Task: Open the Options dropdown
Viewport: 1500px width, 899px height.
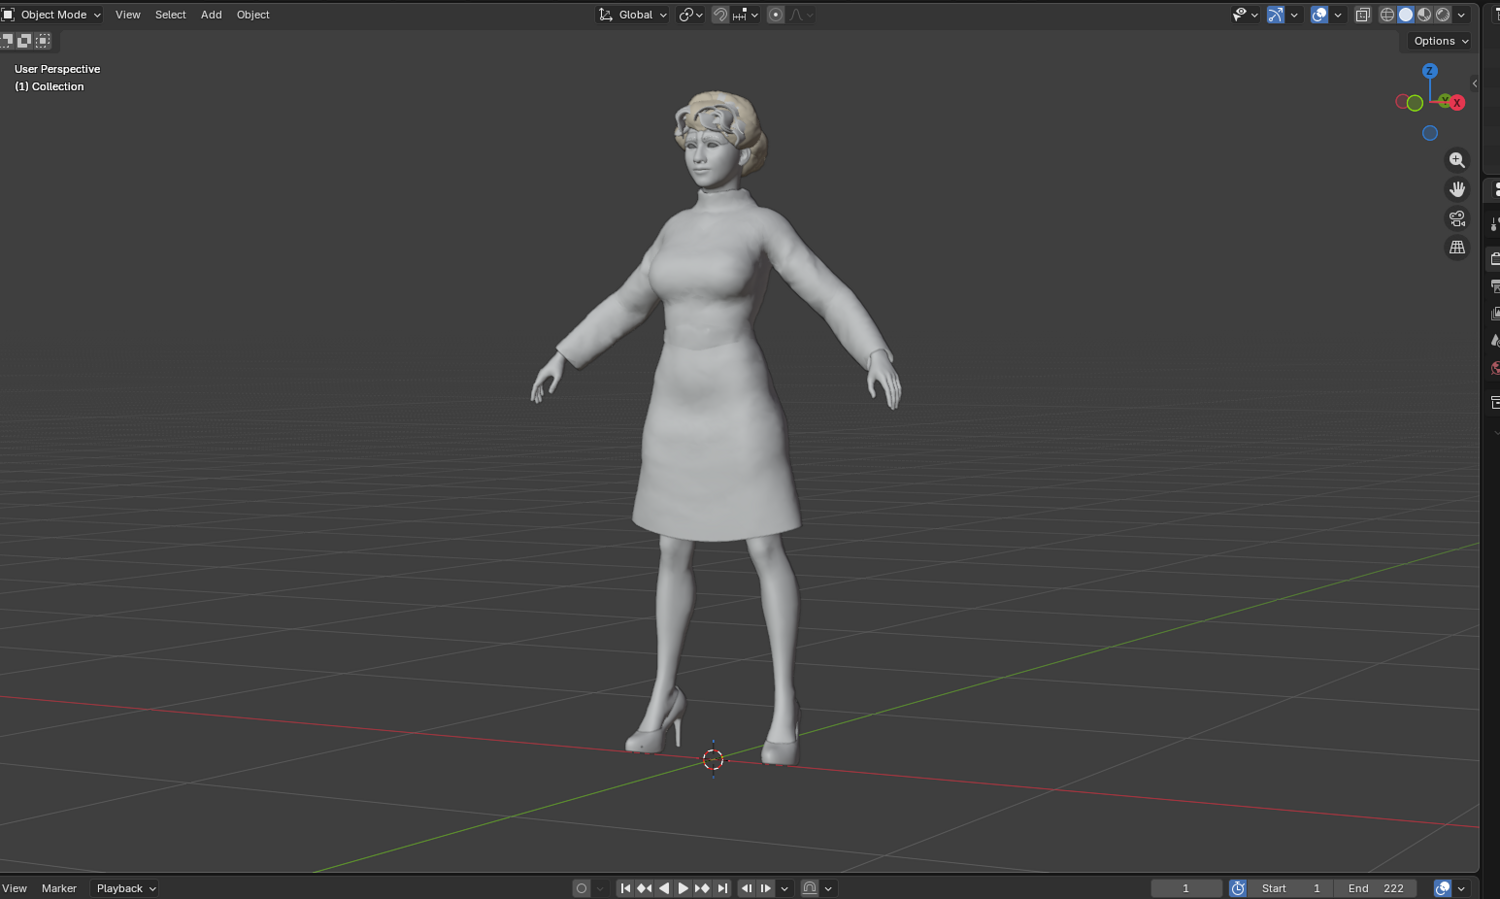Action: point(1441,41)
